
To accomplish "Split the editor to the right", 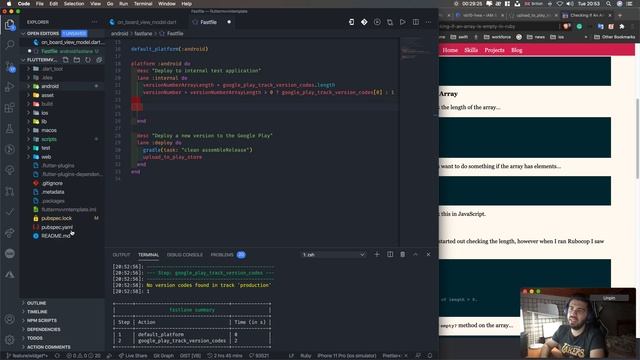I will click(x=416, y=22).
